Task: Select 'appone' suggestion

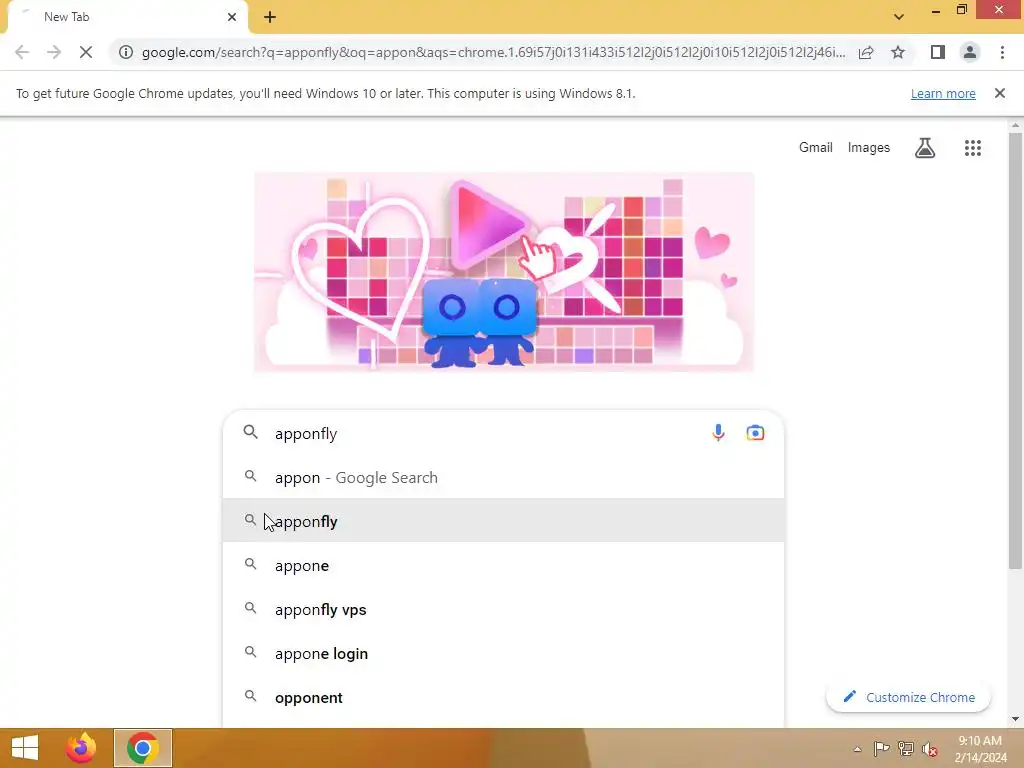Action: pyautogui.click(x=504, y=566)
